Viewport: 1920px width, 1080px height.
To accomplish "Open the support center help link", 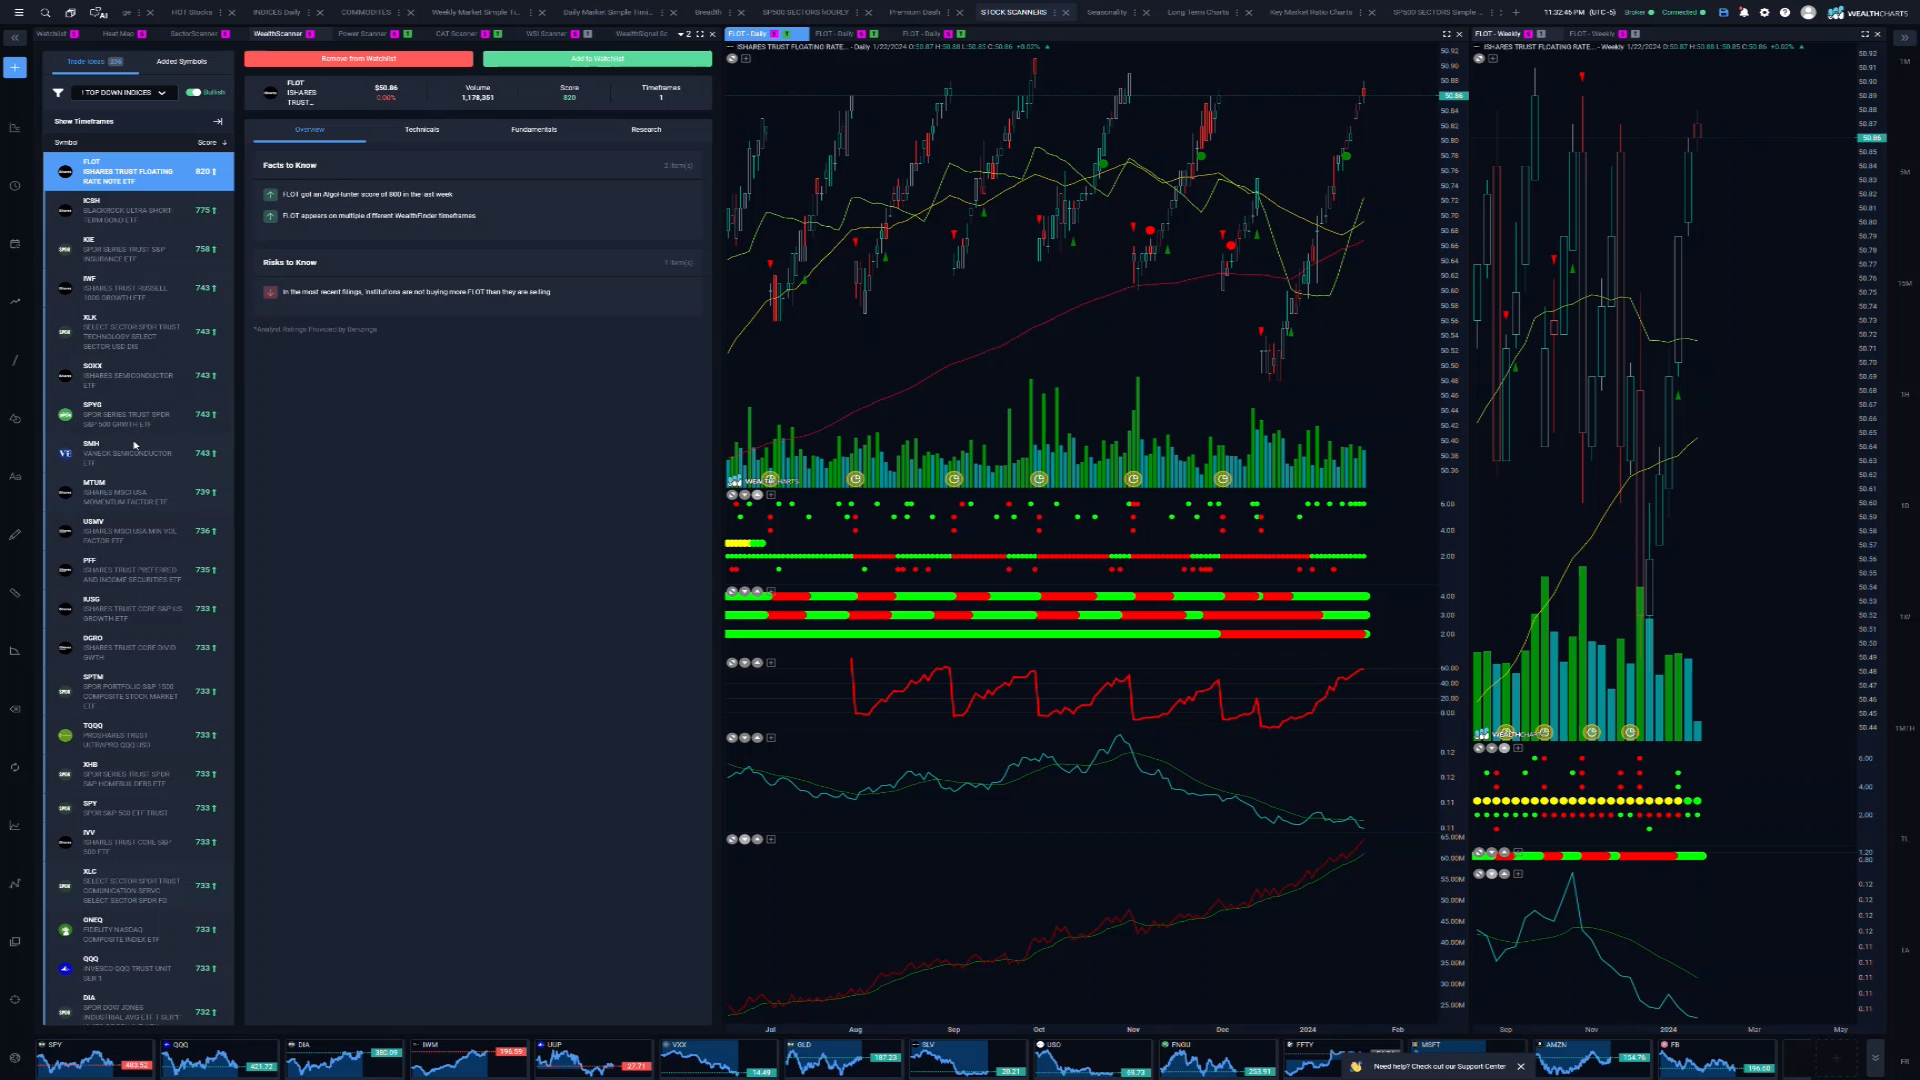I will click(x=1439, y=1067).
